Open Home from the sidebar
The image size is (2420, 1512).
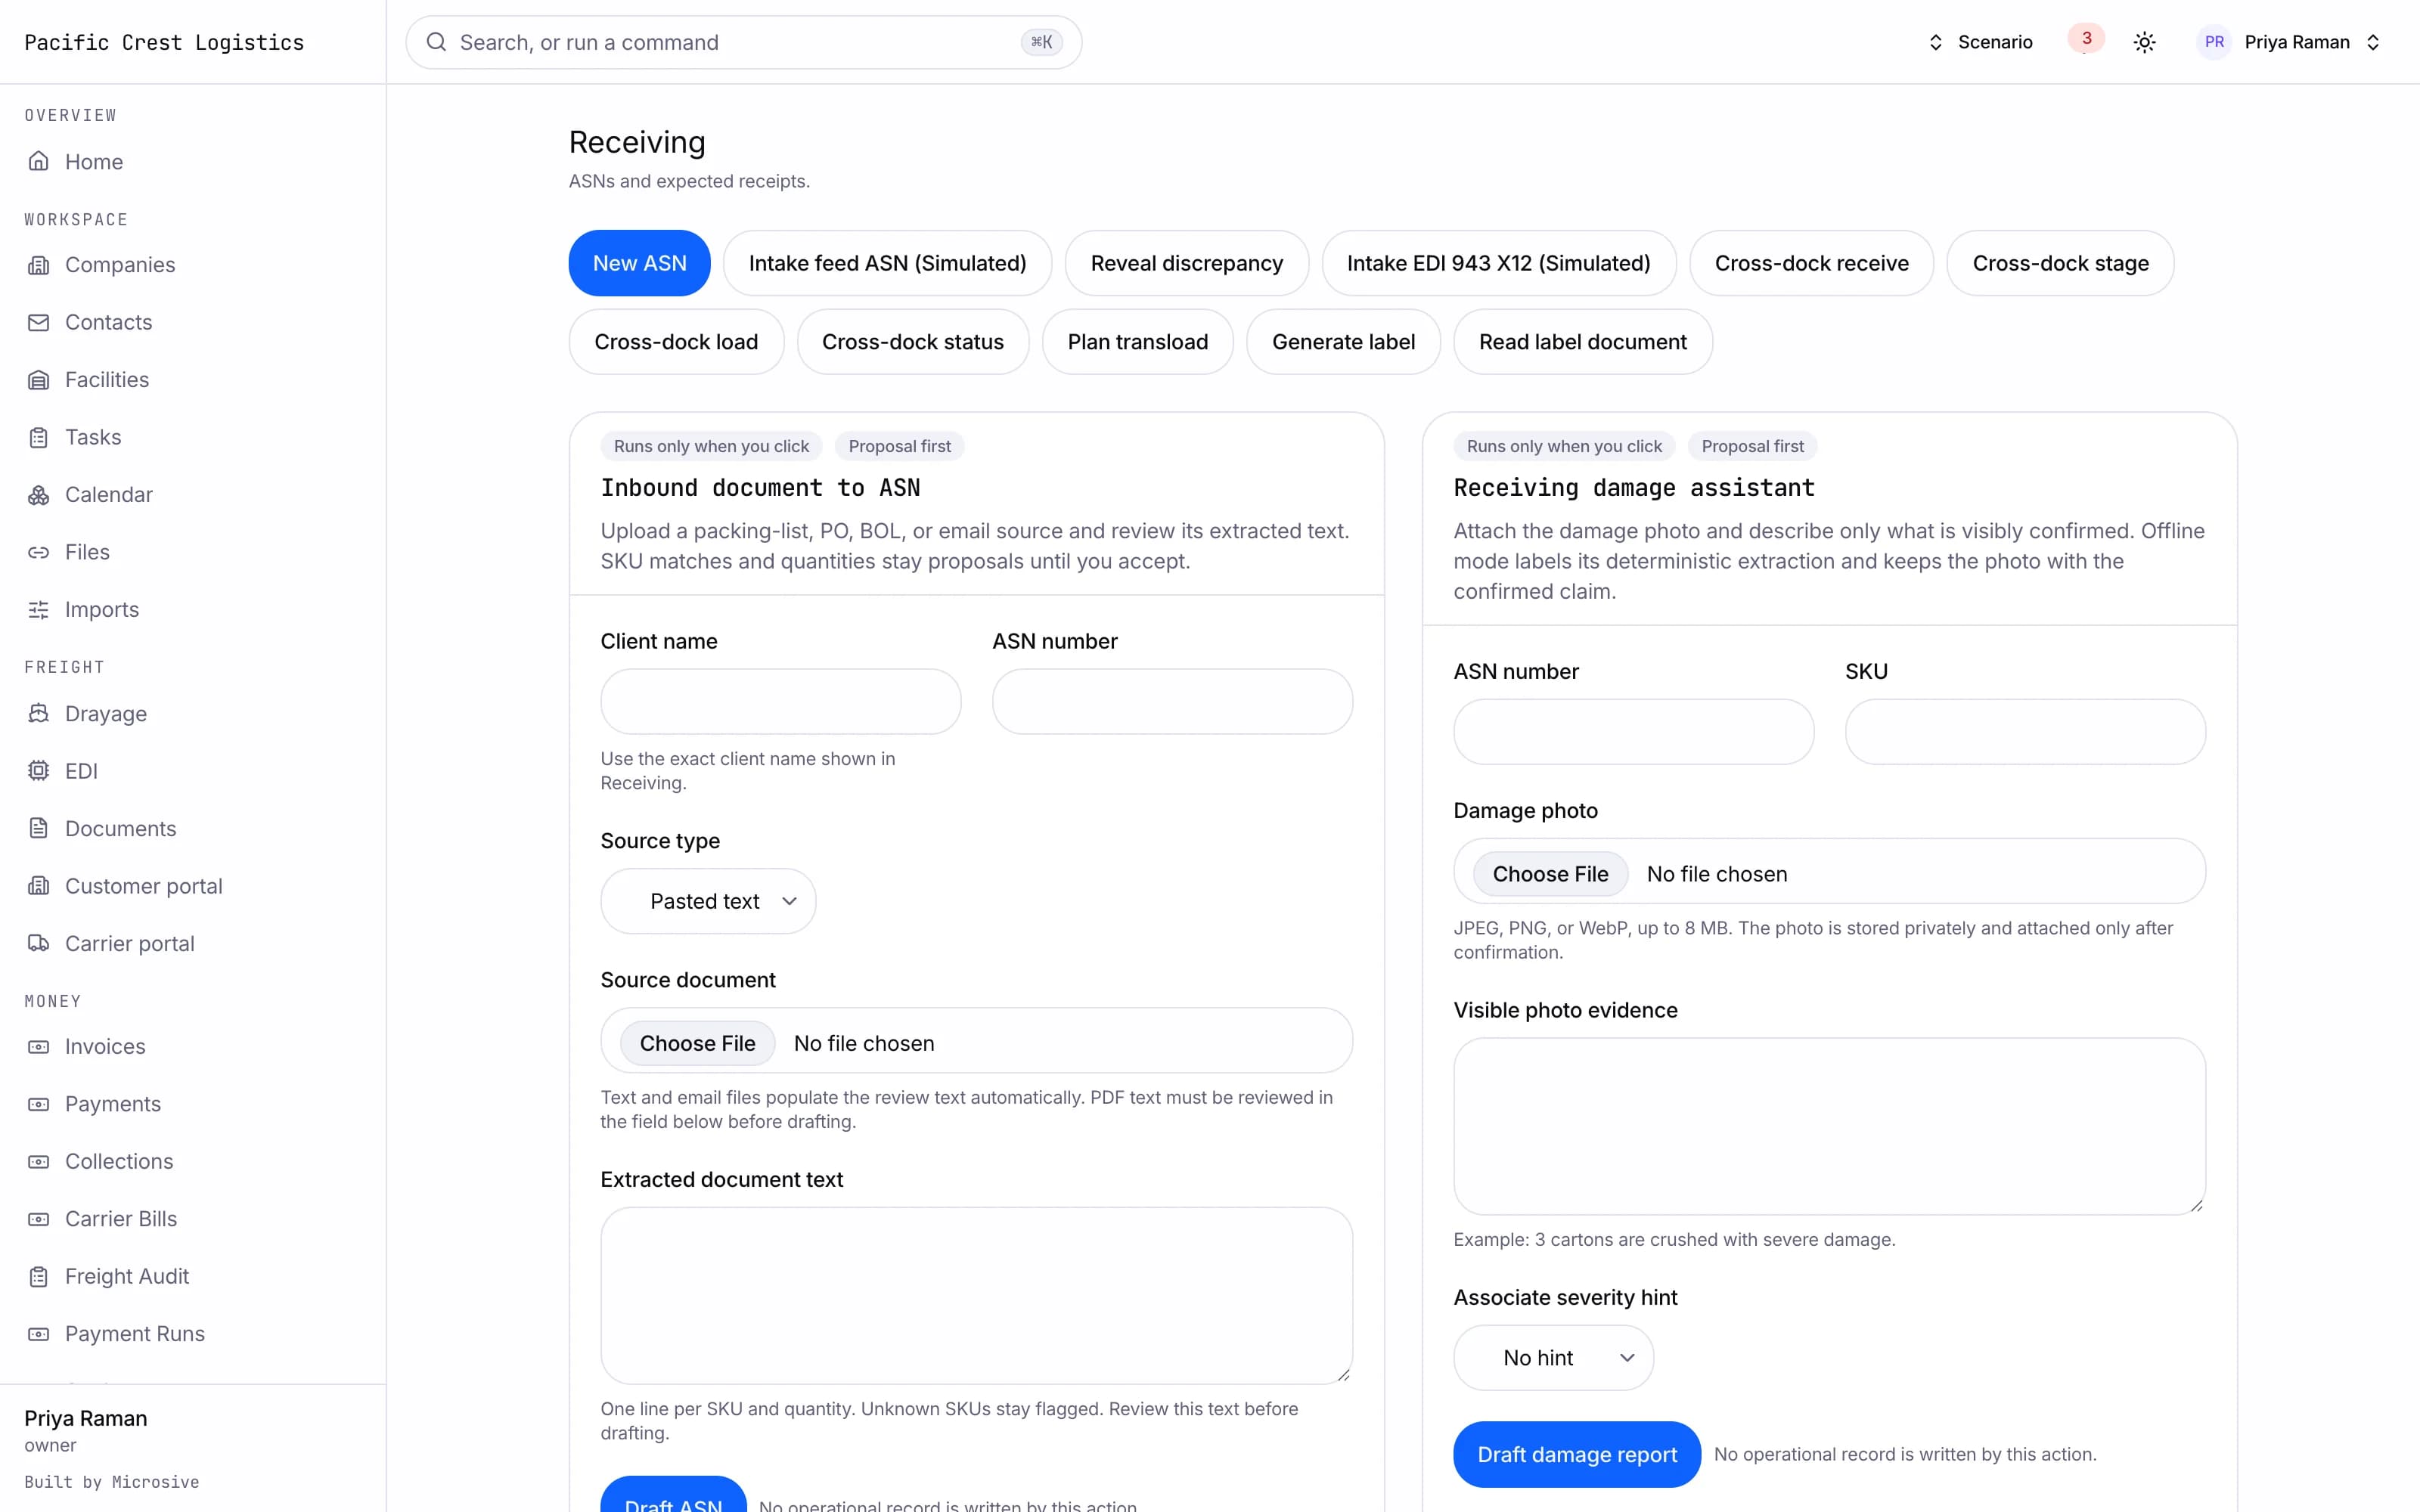click(93, 161)
